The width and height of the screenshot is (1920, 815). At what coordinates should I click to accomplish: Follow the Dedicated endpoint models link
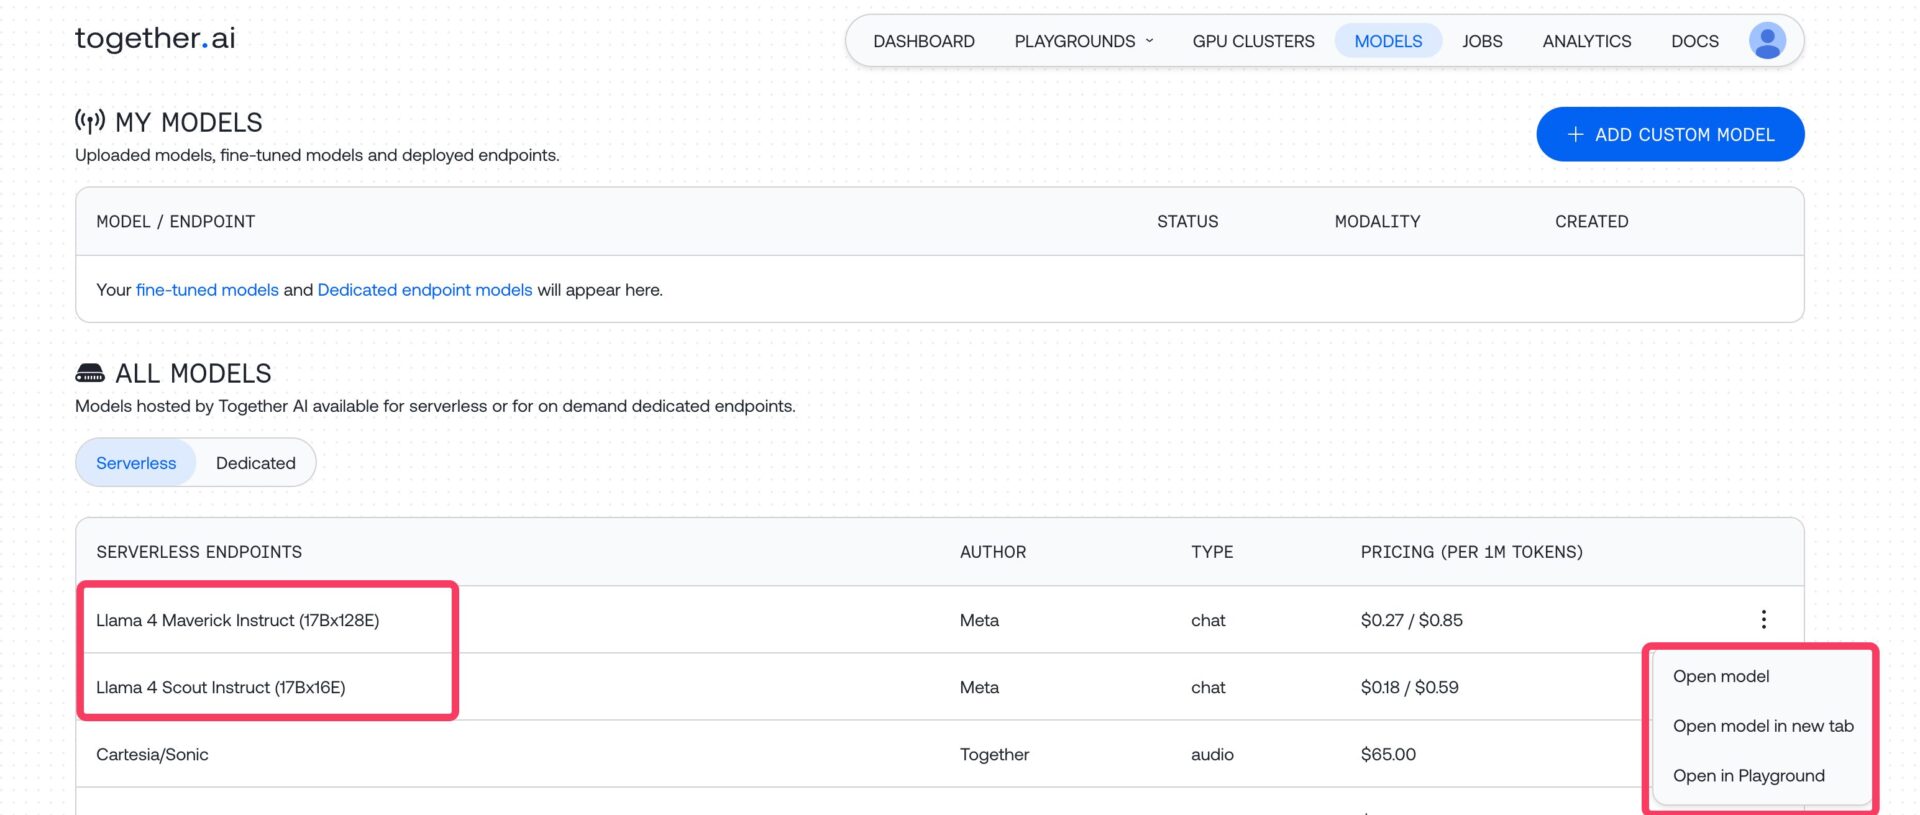[x=424, y=290]
